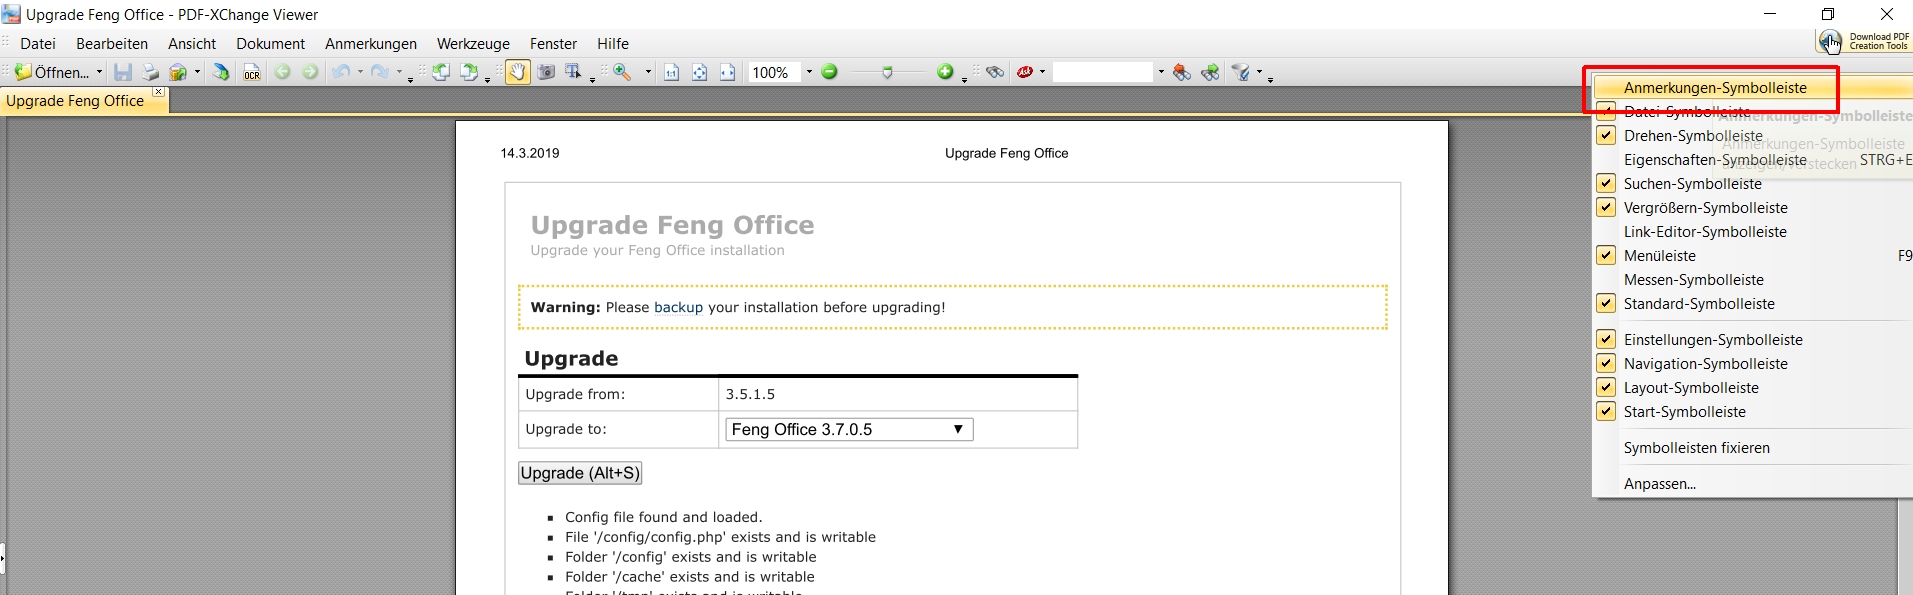Open the Werkzeuge menu
Viewport: 1913px width, 595px height.
click(473, 44)
